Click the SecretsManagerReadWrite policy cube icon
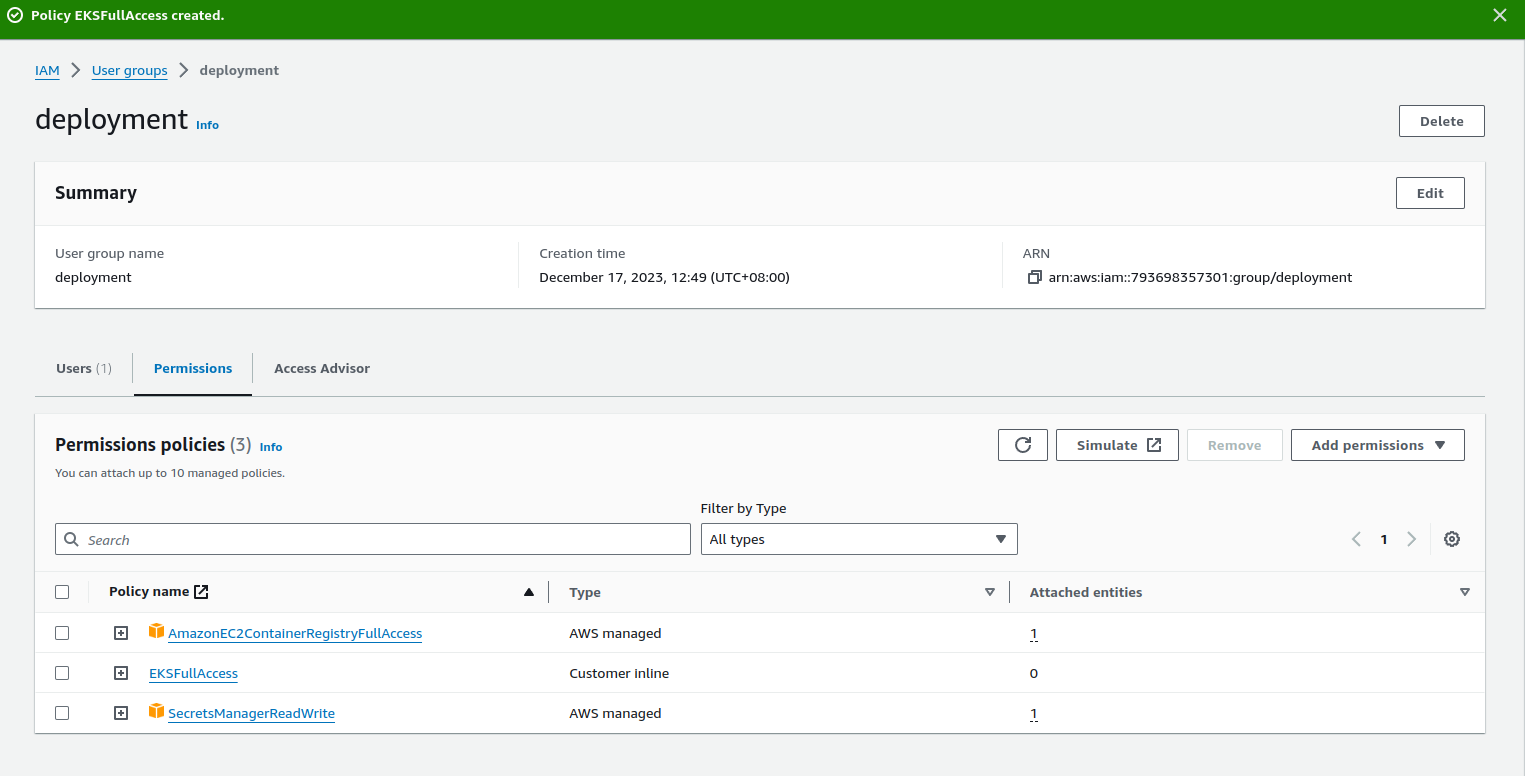Viewport: 1525px width, 776px height. click(x=156, y=711)
